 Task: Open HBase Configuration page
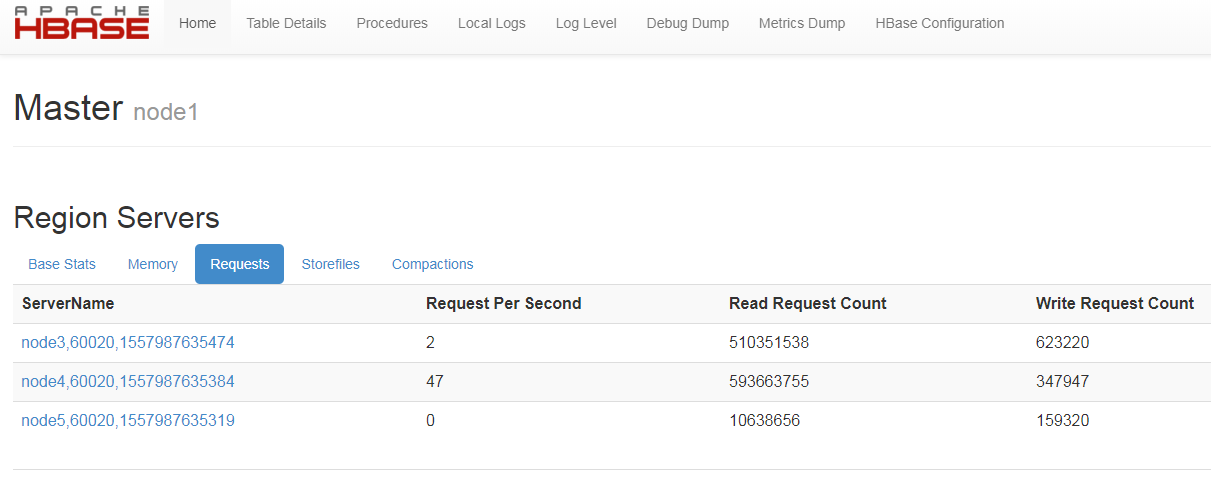coord(940,23)
